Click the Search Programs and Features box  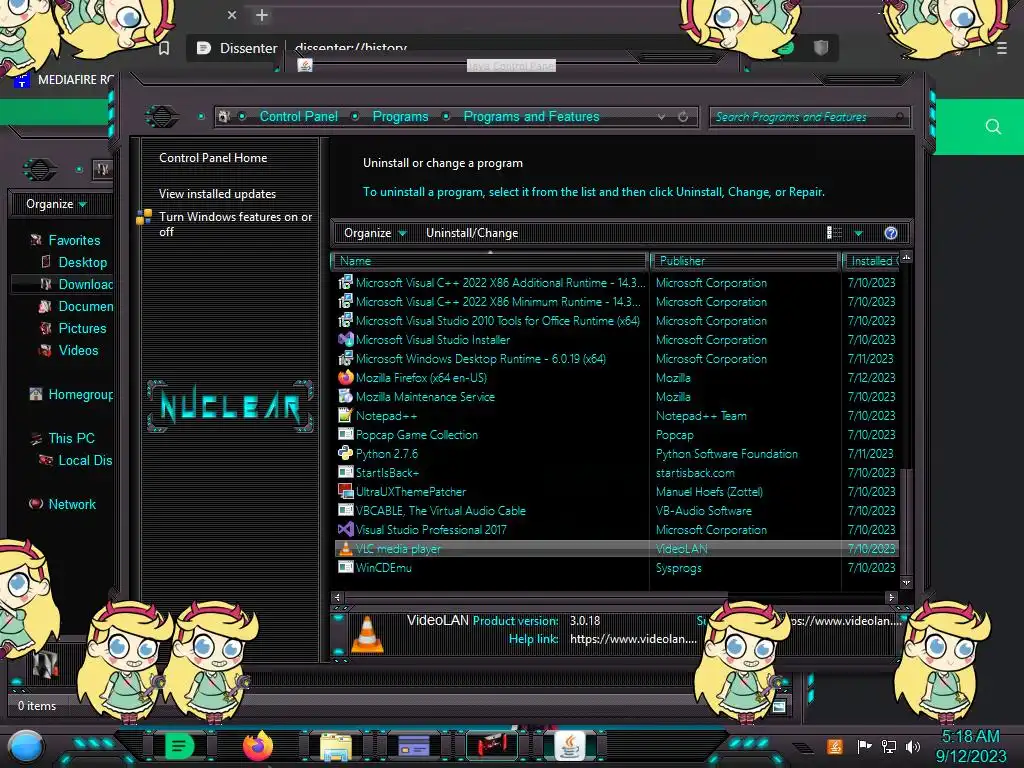click(808, 117)
